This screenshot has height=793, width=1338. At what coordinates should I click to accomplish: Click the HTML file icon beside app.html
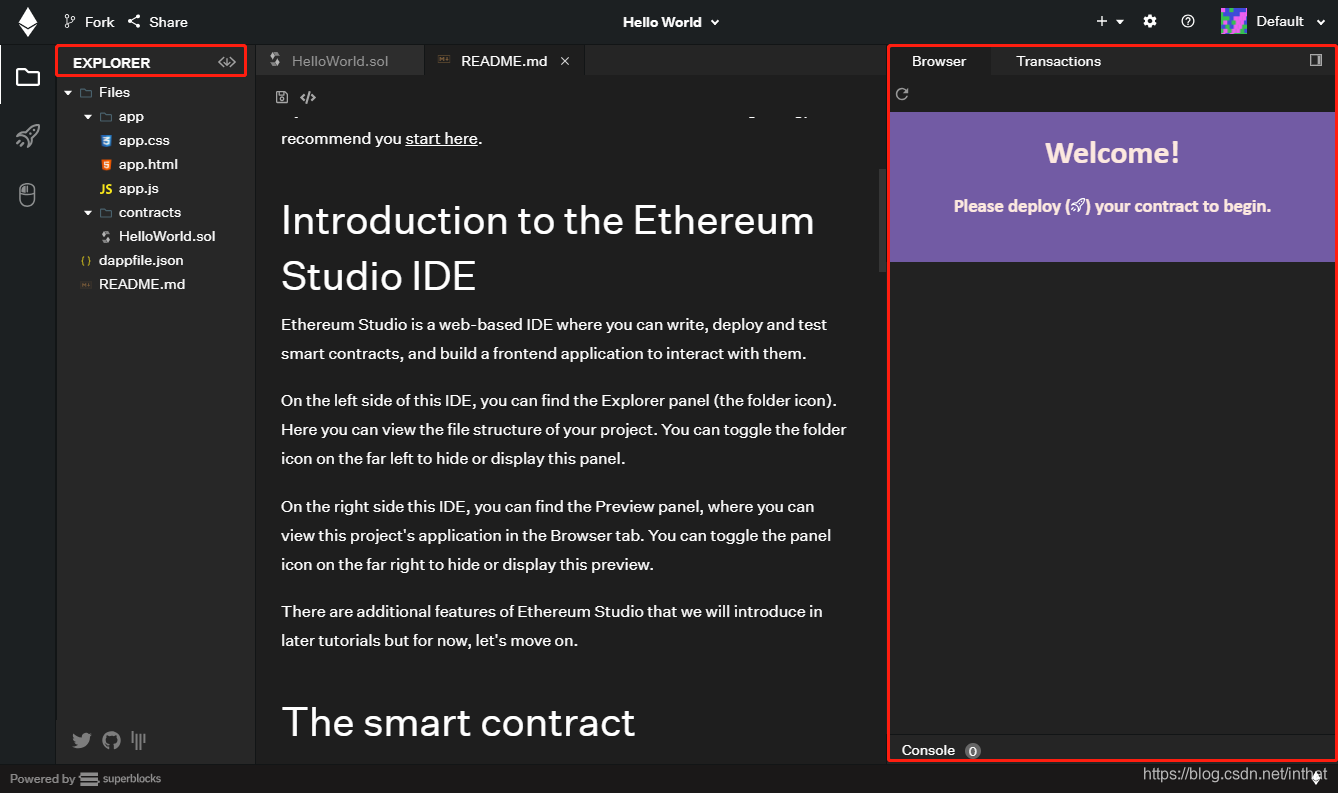tap(106, 165)
